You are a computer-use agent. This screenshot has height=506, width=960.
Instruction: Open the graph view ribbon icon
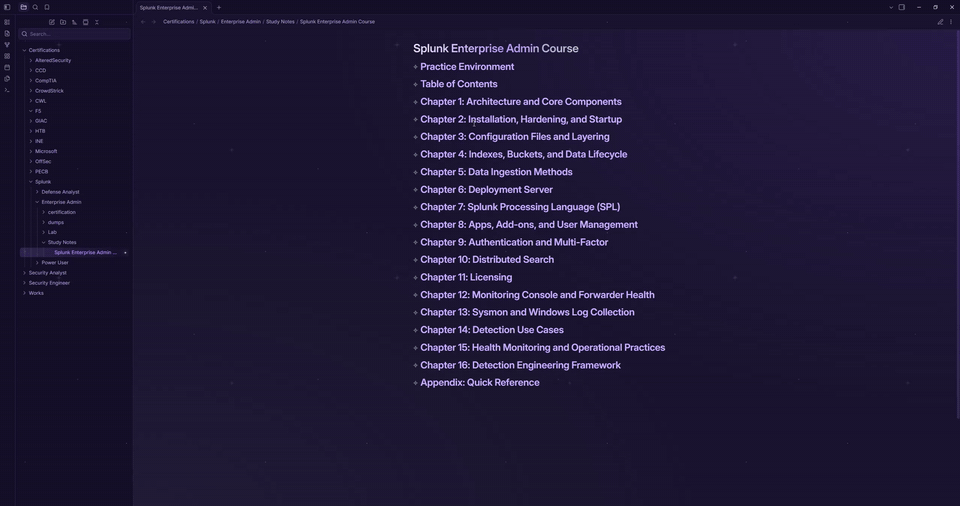click(x=7, y=45)
